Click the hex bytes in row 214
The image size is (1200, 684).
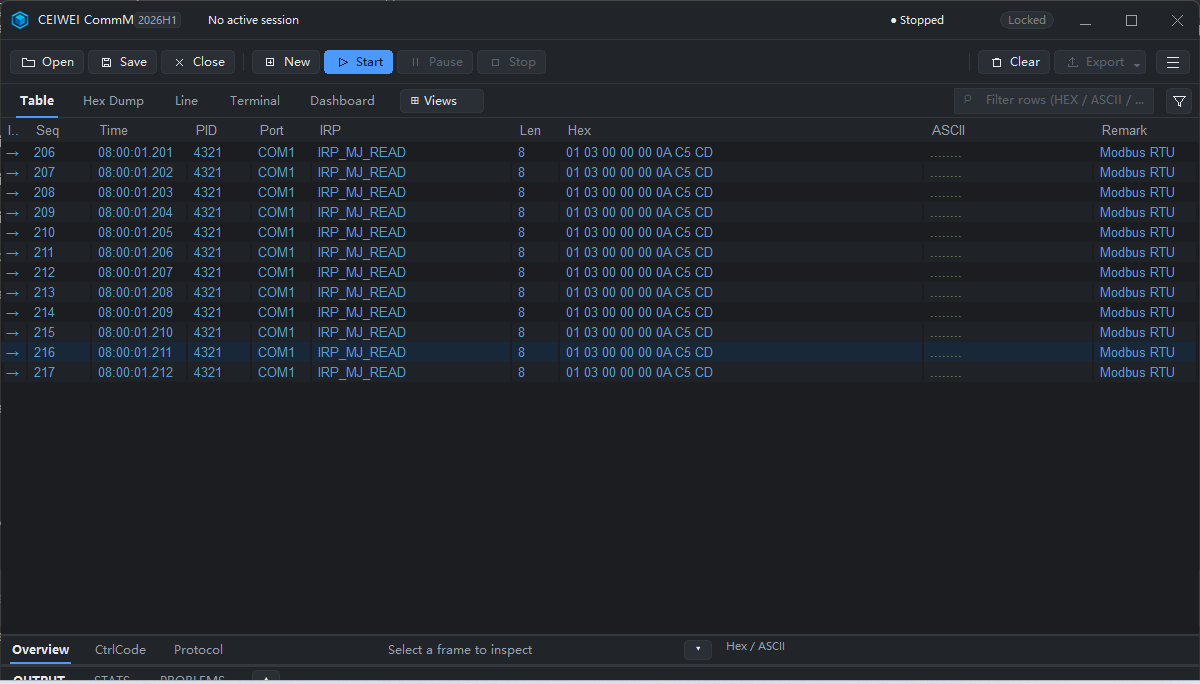click(640, 313)
